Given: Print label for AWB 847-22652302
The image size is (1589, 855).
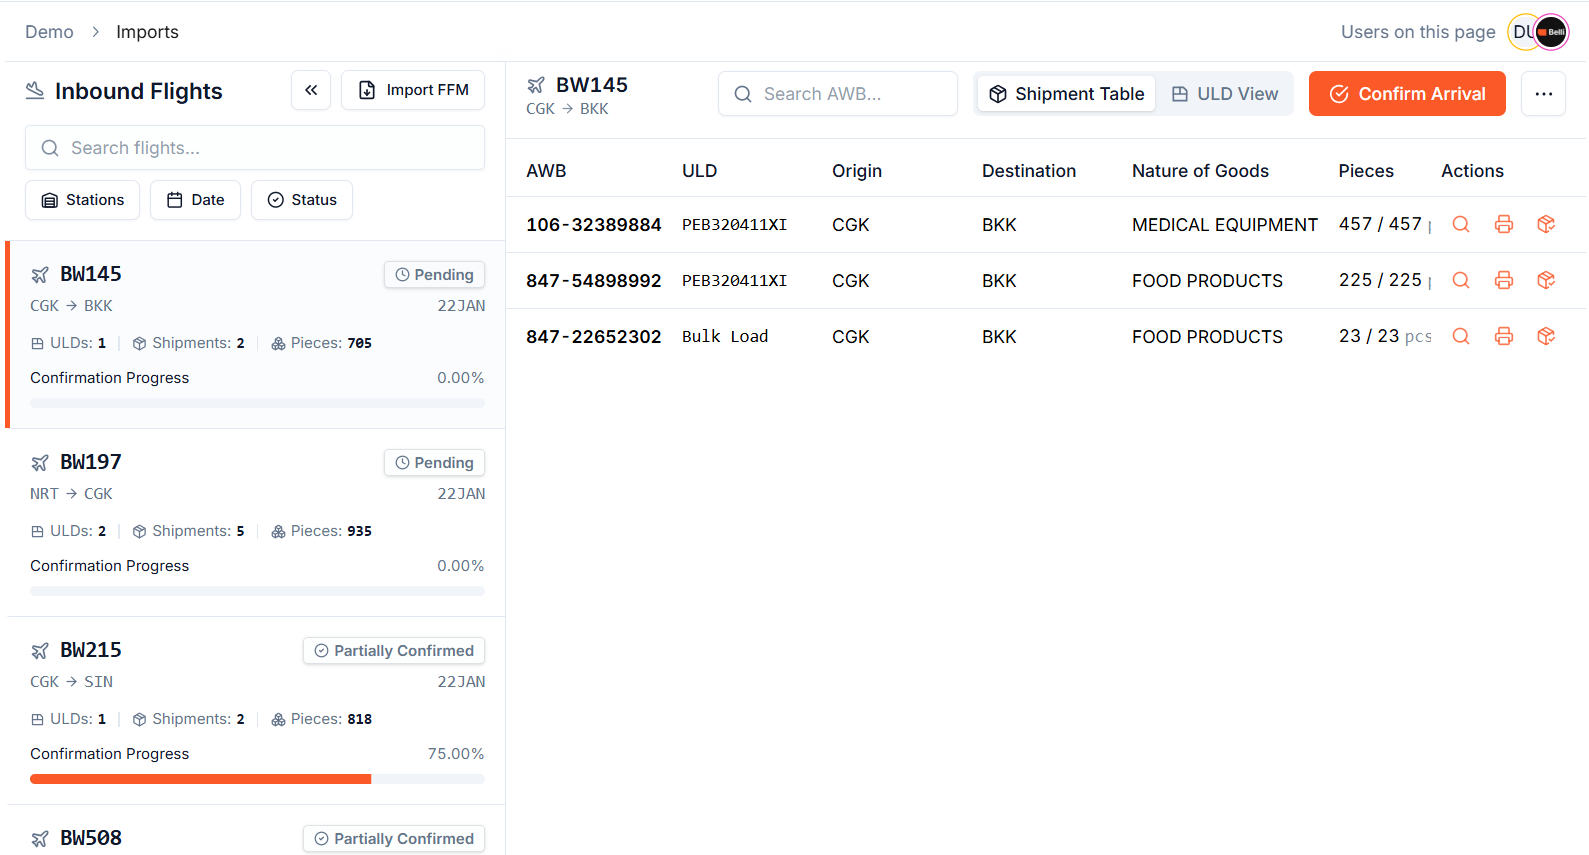Looking at the screenshot, I should click(1504, 337).
